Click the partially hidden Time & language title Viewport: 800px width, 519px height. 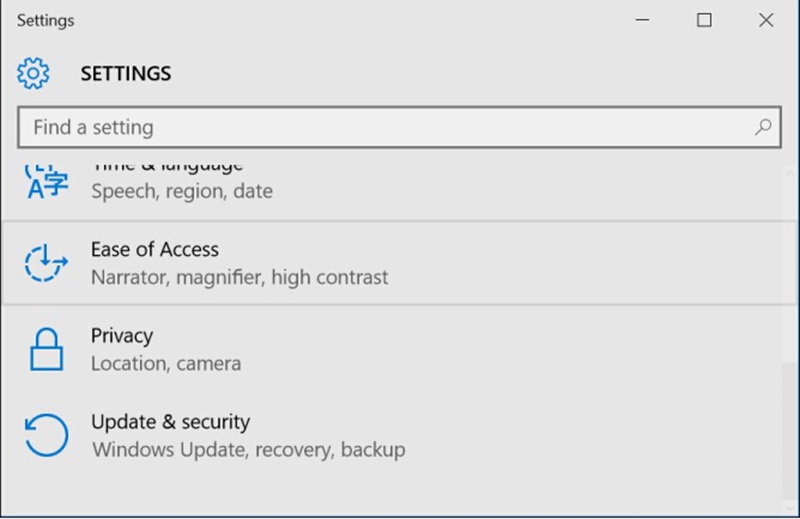pos(167,164)
